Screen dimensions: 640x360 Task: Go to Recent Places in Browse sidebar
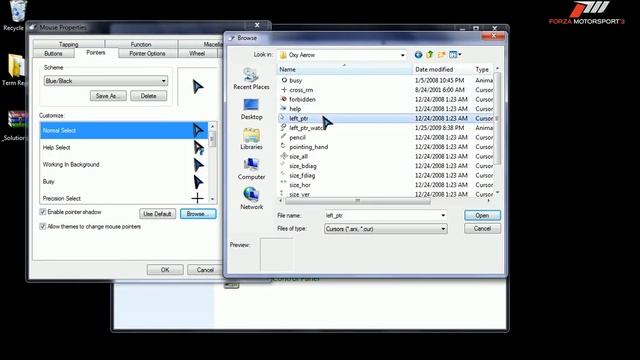coord(251,79)
